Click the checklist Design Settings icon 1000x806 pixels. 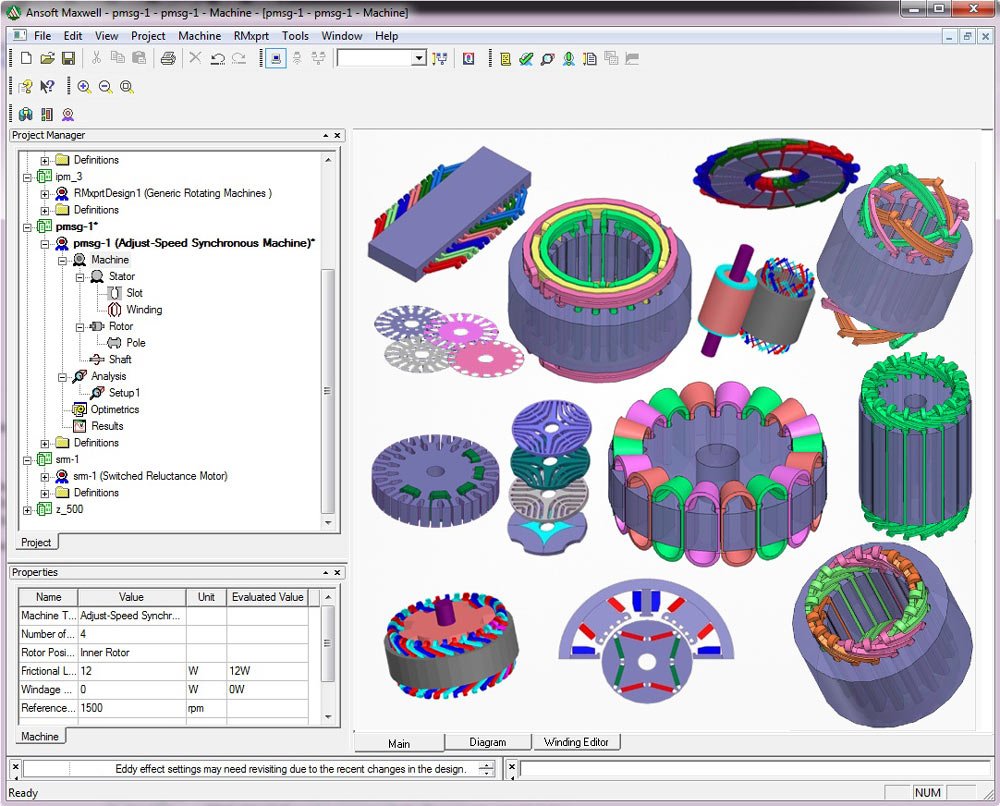[505, 59]
